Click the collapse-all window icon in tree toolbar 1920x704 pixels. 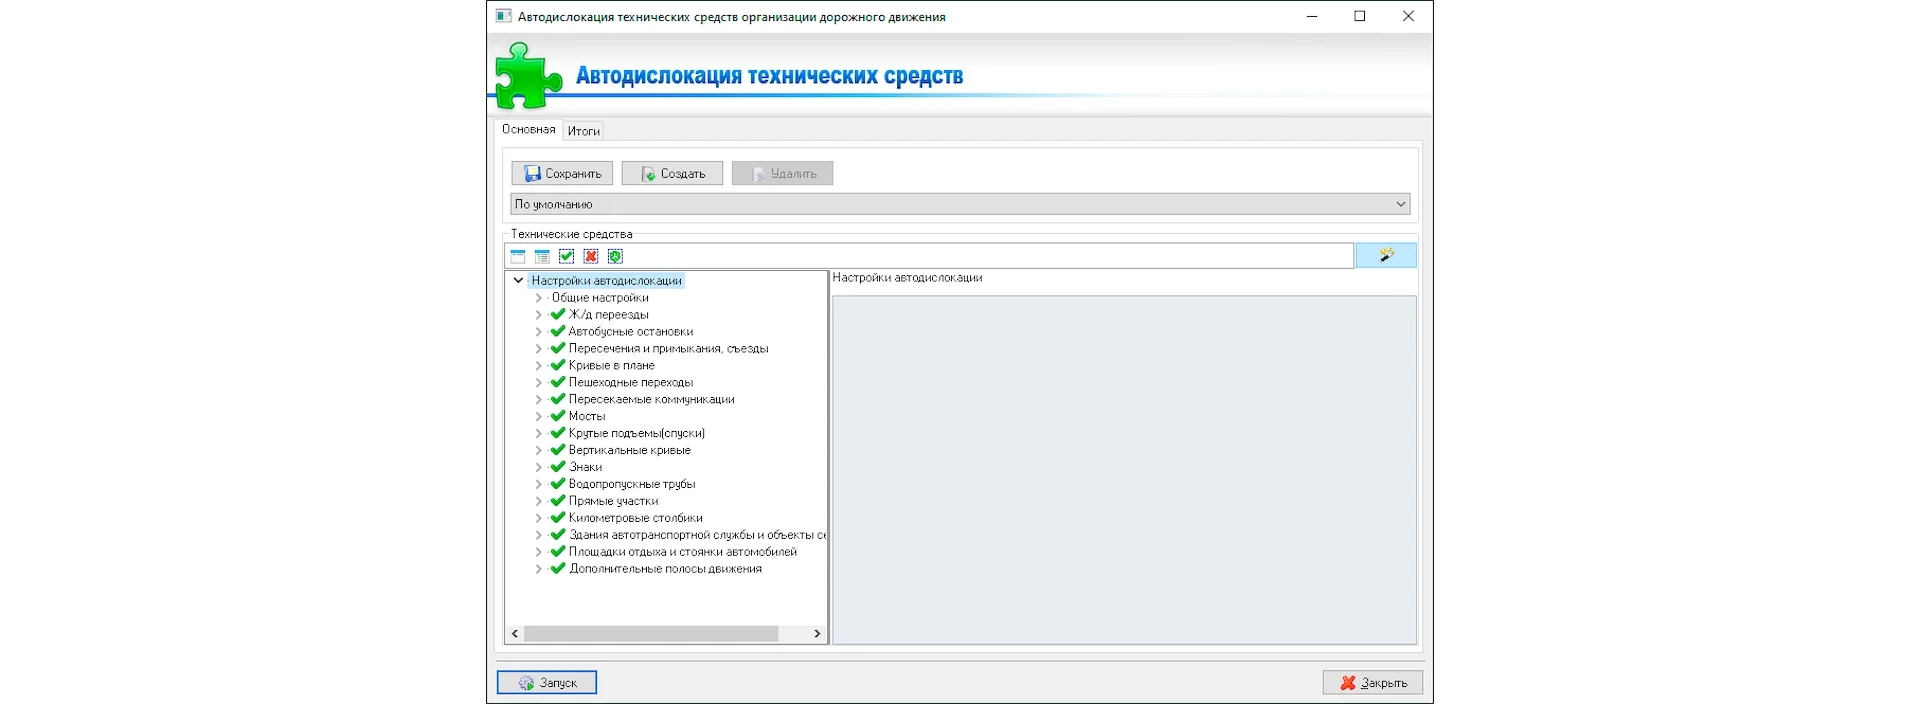(518, 257)
